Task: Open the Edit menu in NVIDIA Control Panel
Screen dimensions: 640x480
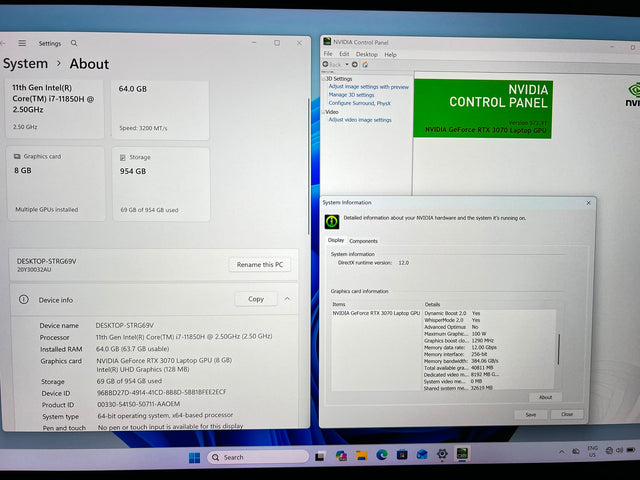Action: pyautogui.click(x=344, y=54)
